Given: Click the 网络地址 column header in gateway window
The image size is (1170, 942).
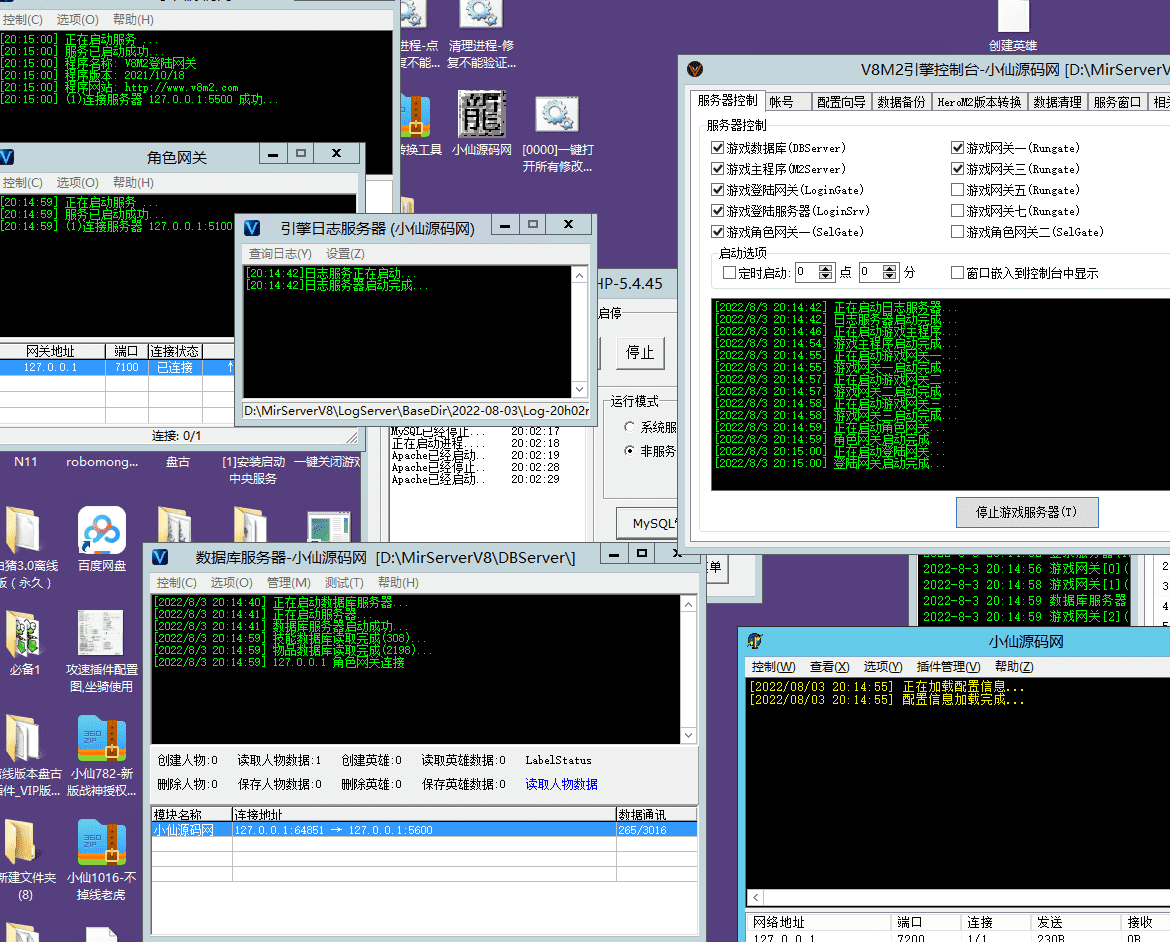Looking at the screenshot, I should pos(819,922).
